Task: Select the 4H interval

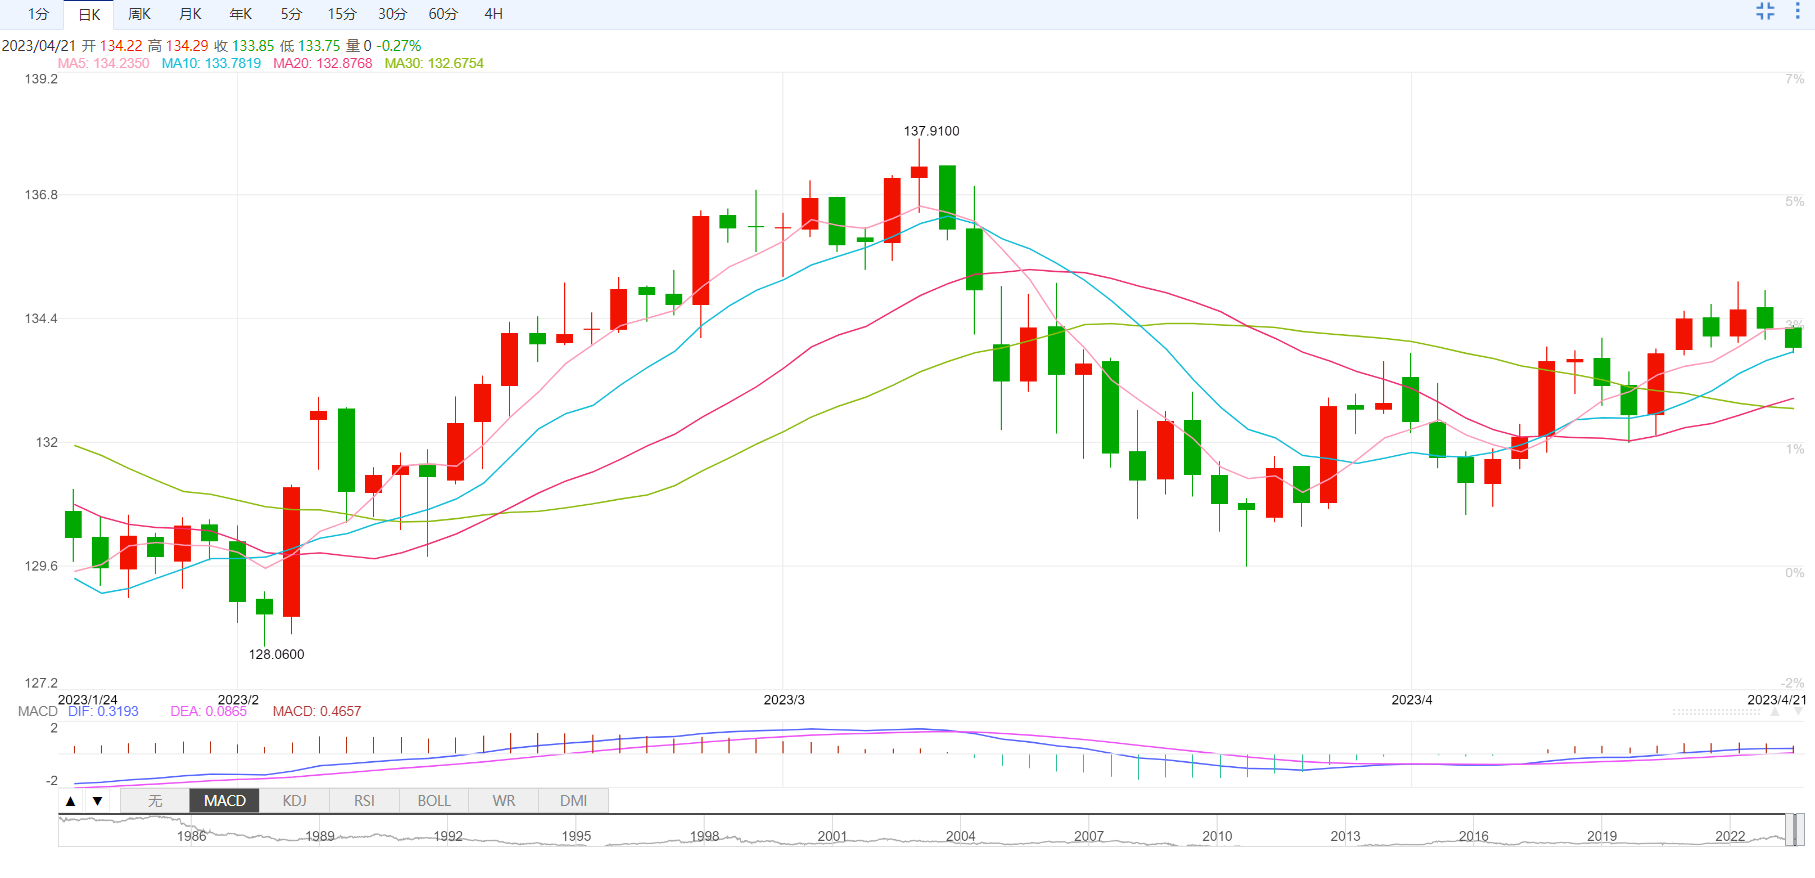Action: point(493,14)
